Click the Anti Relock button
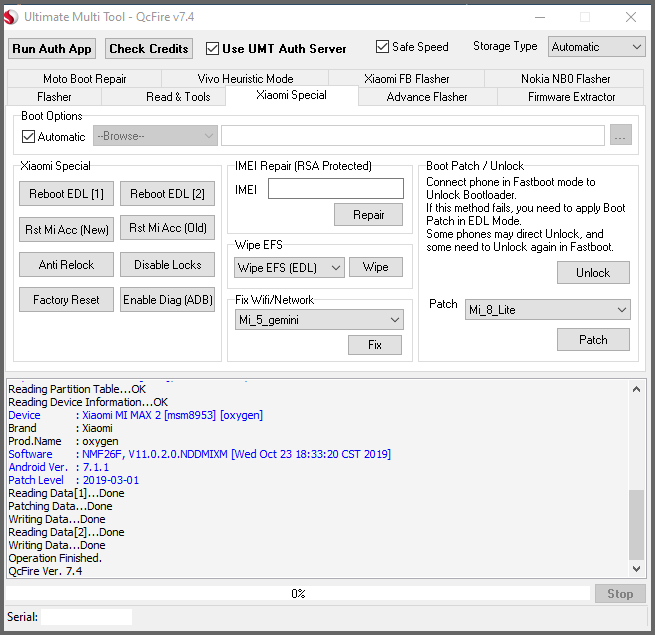This screenshot has width=655, height=635. tap(66, 264)
